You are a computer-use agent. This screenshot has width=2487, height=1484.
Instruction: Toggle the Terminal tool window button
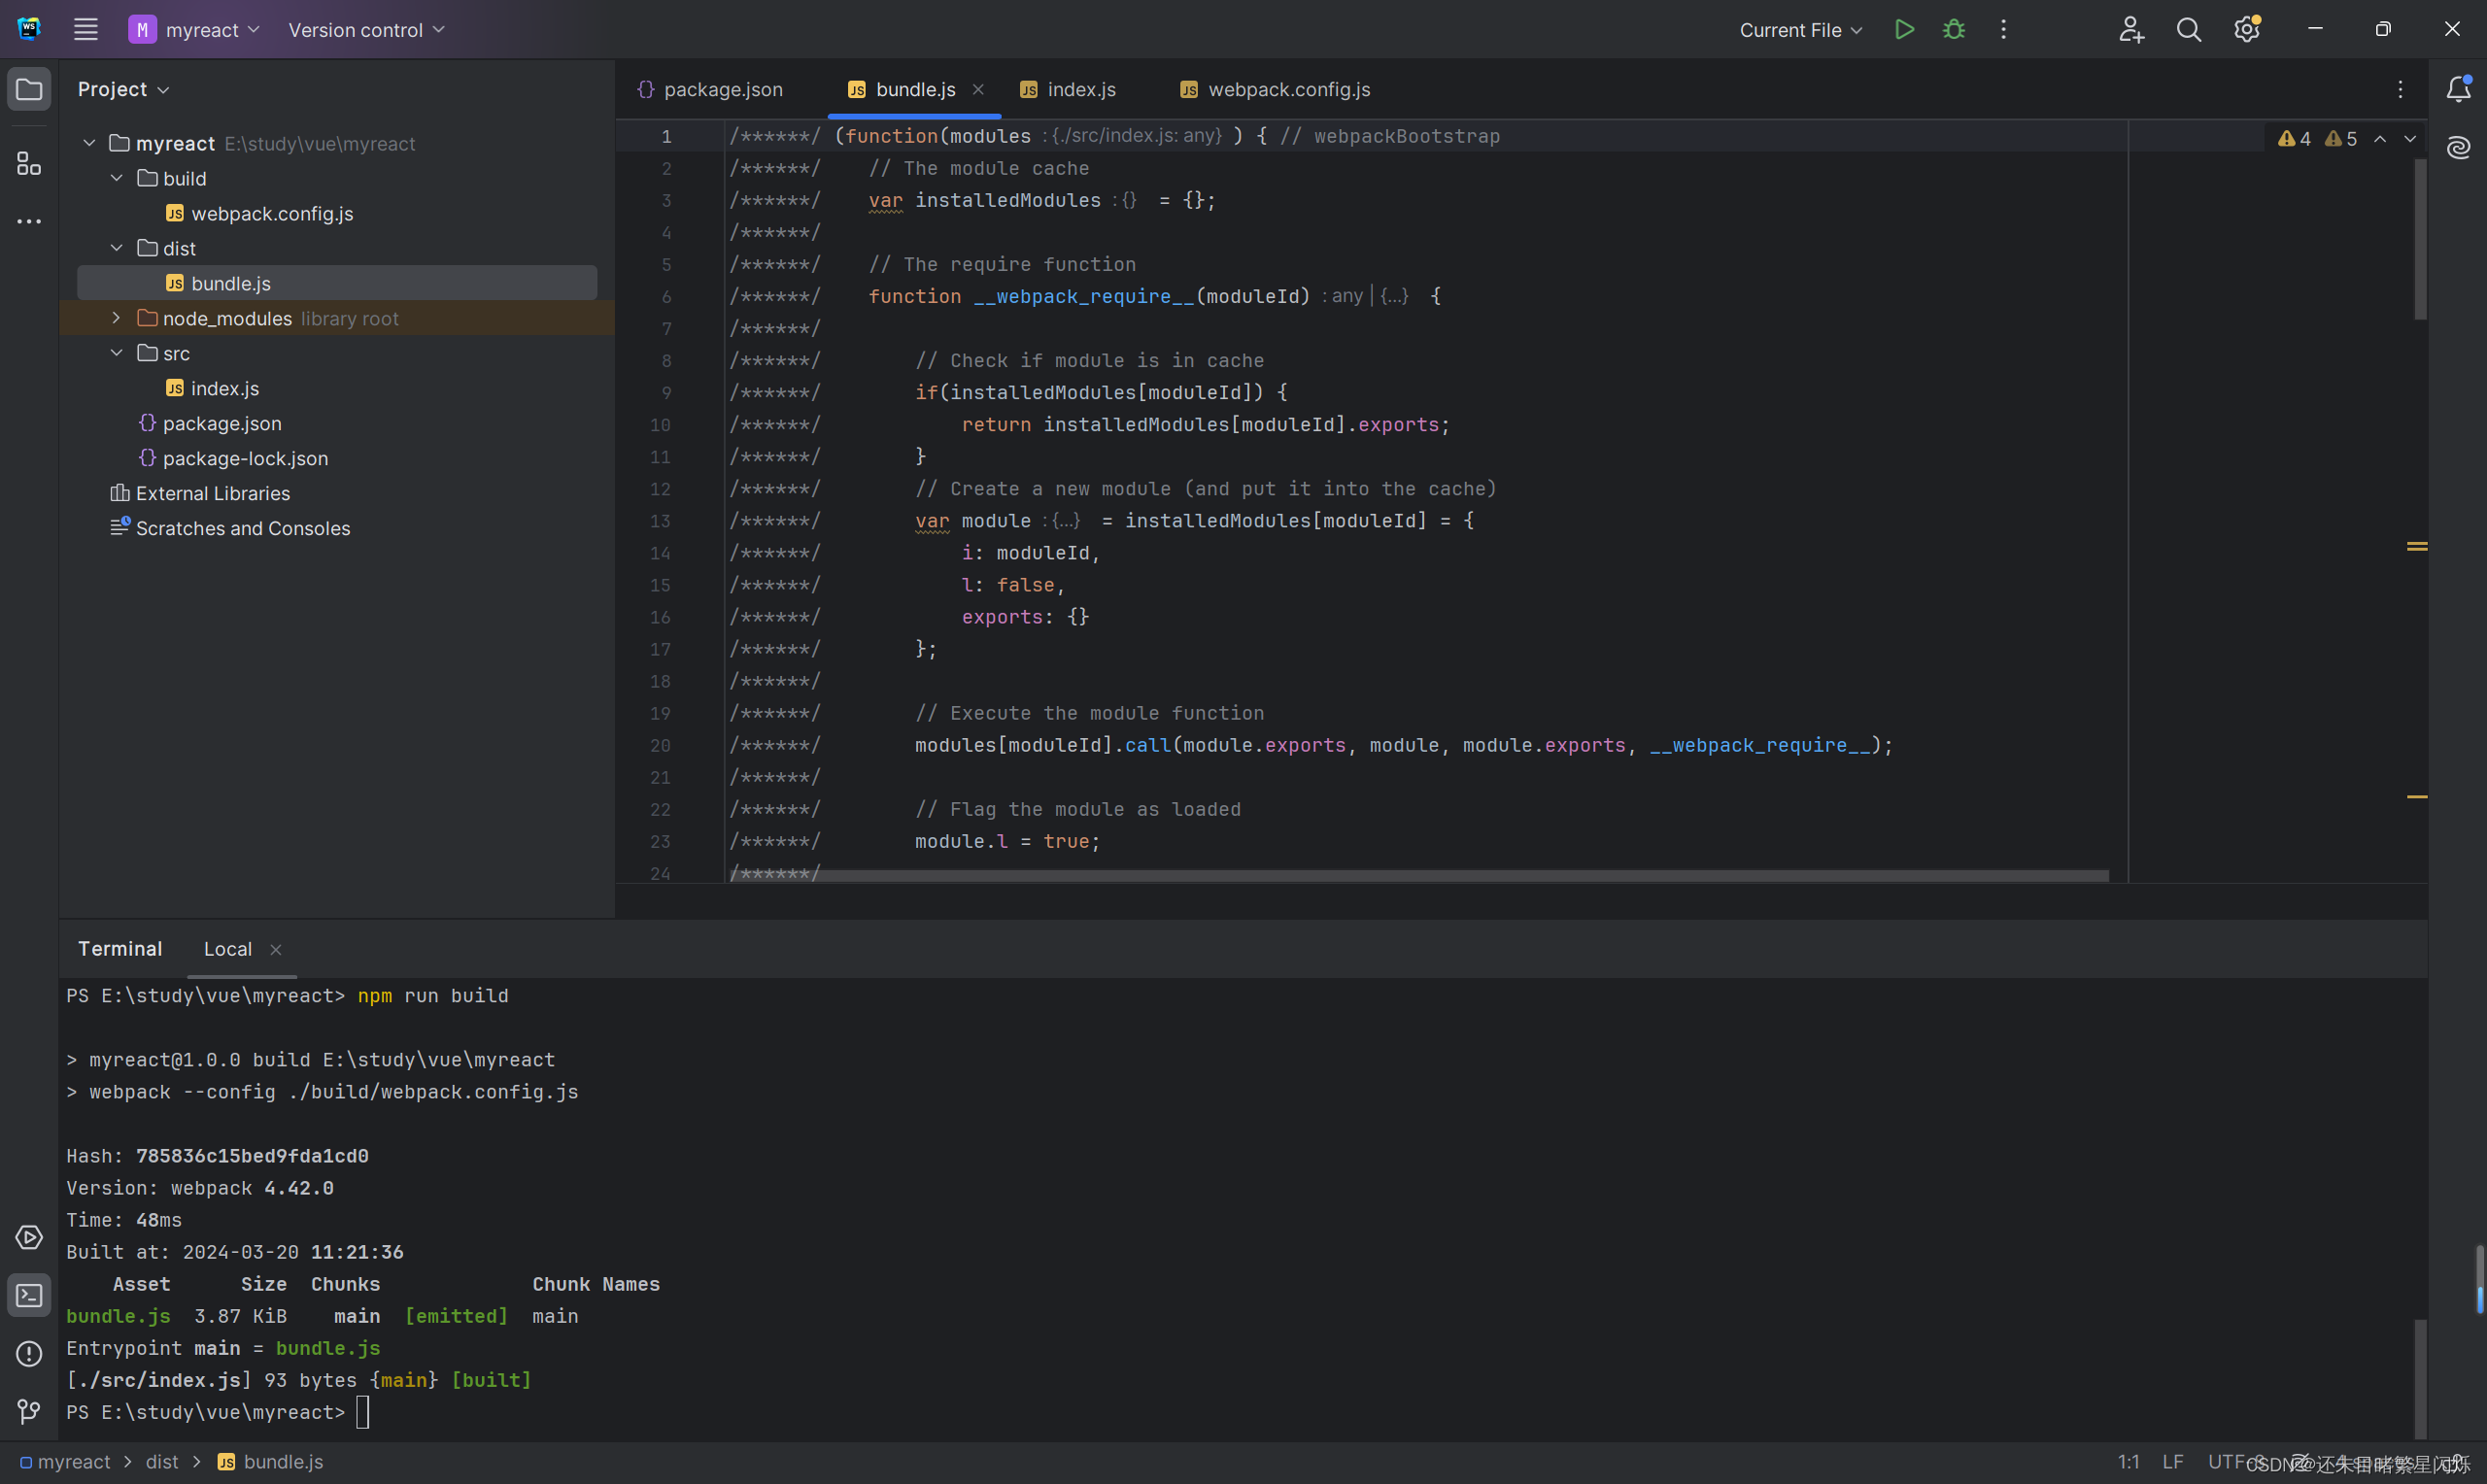pyautogui.click(x=29, y=1295)
